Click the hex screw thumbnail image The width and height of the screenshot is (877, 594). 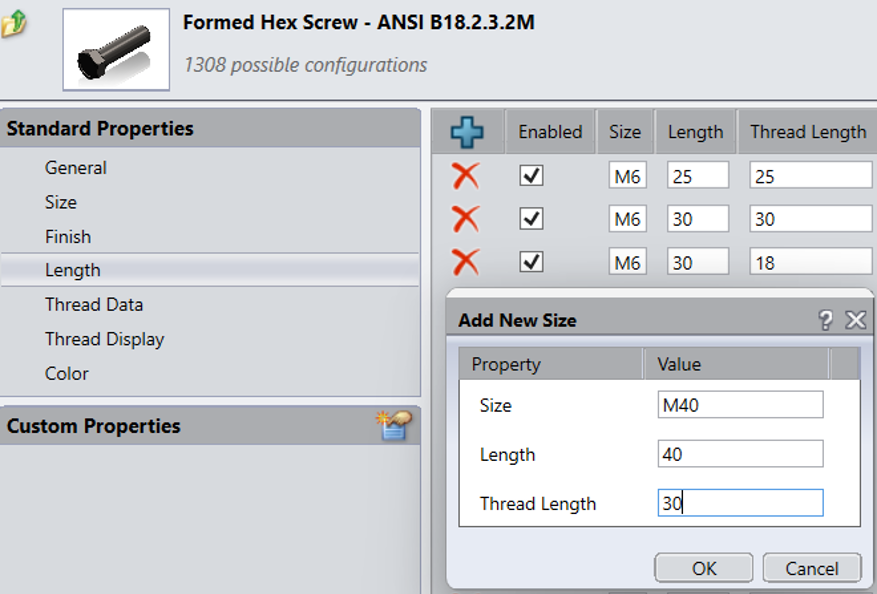(116, 50)
